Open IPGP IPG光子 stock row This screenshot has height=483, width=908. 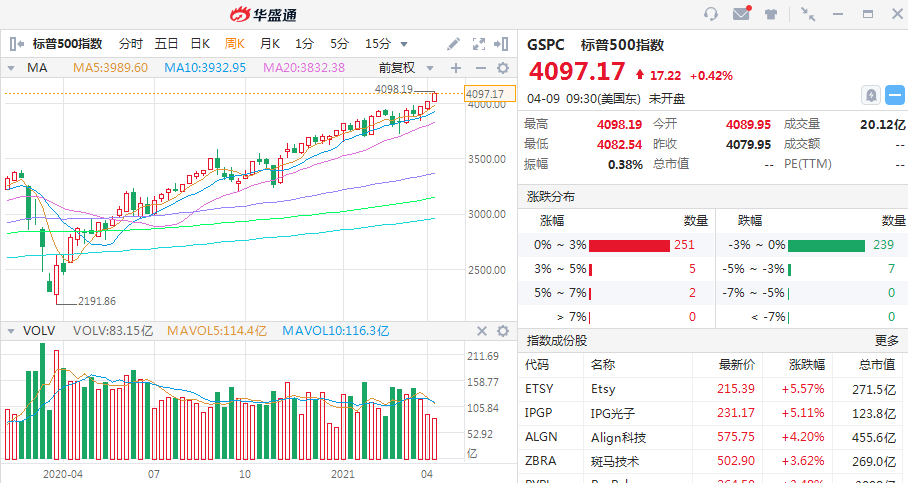(713, 413)
